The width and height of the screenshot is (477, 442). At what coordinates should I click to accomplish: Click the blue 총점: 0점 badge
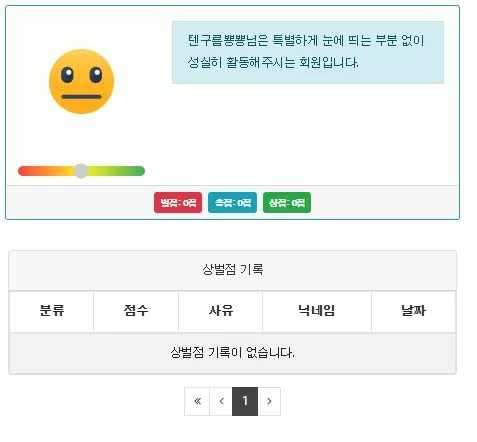[232, 202]
